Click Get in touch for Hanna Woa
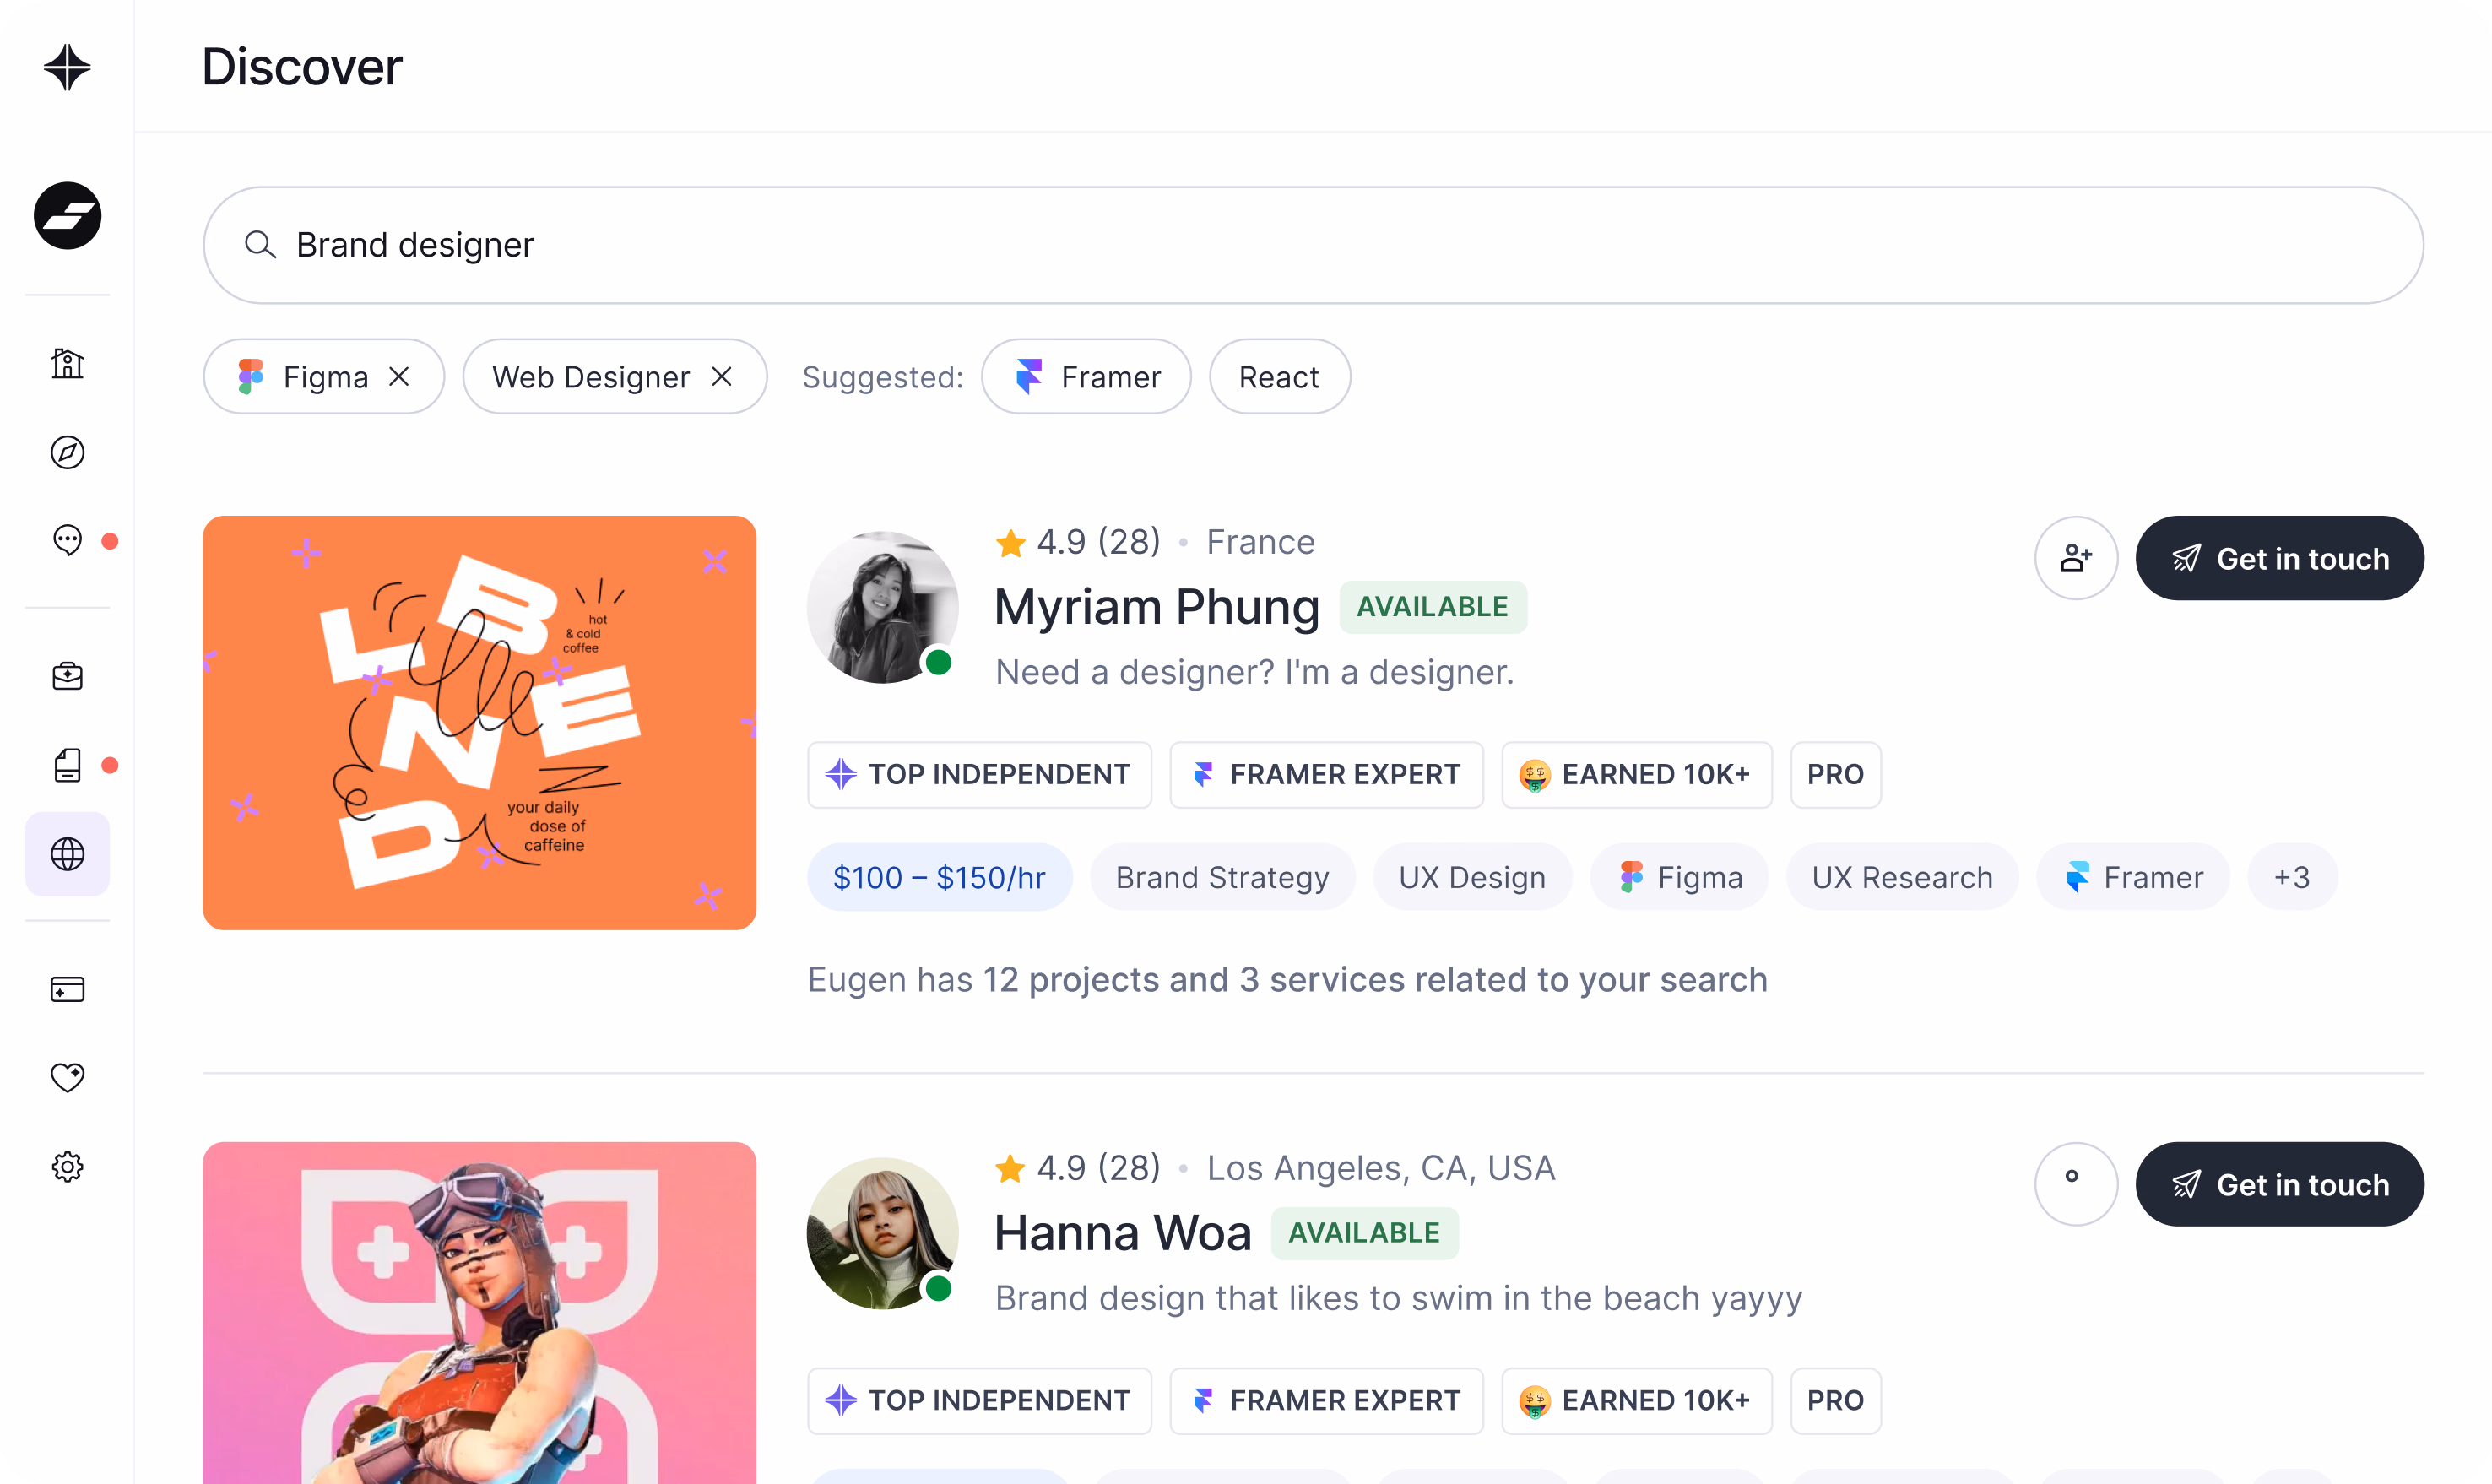The width and height of the screenshot is (2492, 1484). pos(2279,1184)
